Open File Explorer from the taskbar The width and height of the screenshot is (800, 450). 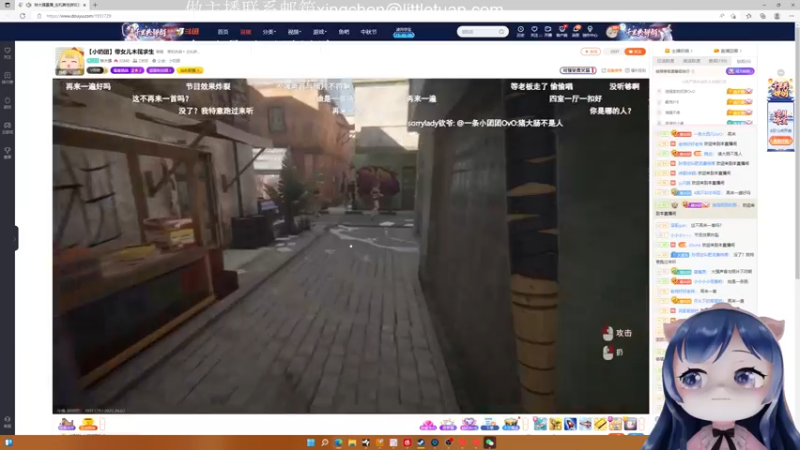pos(352,442)
